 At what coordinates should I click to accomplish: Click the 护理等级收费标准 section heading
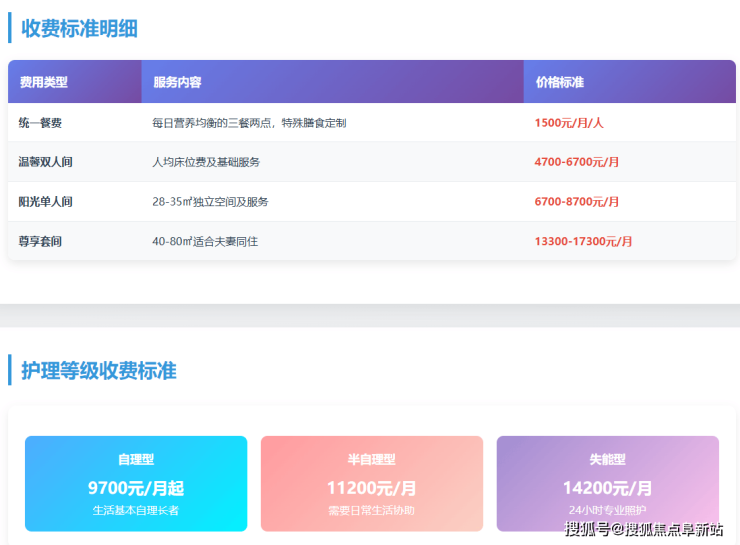coord(98,371)
